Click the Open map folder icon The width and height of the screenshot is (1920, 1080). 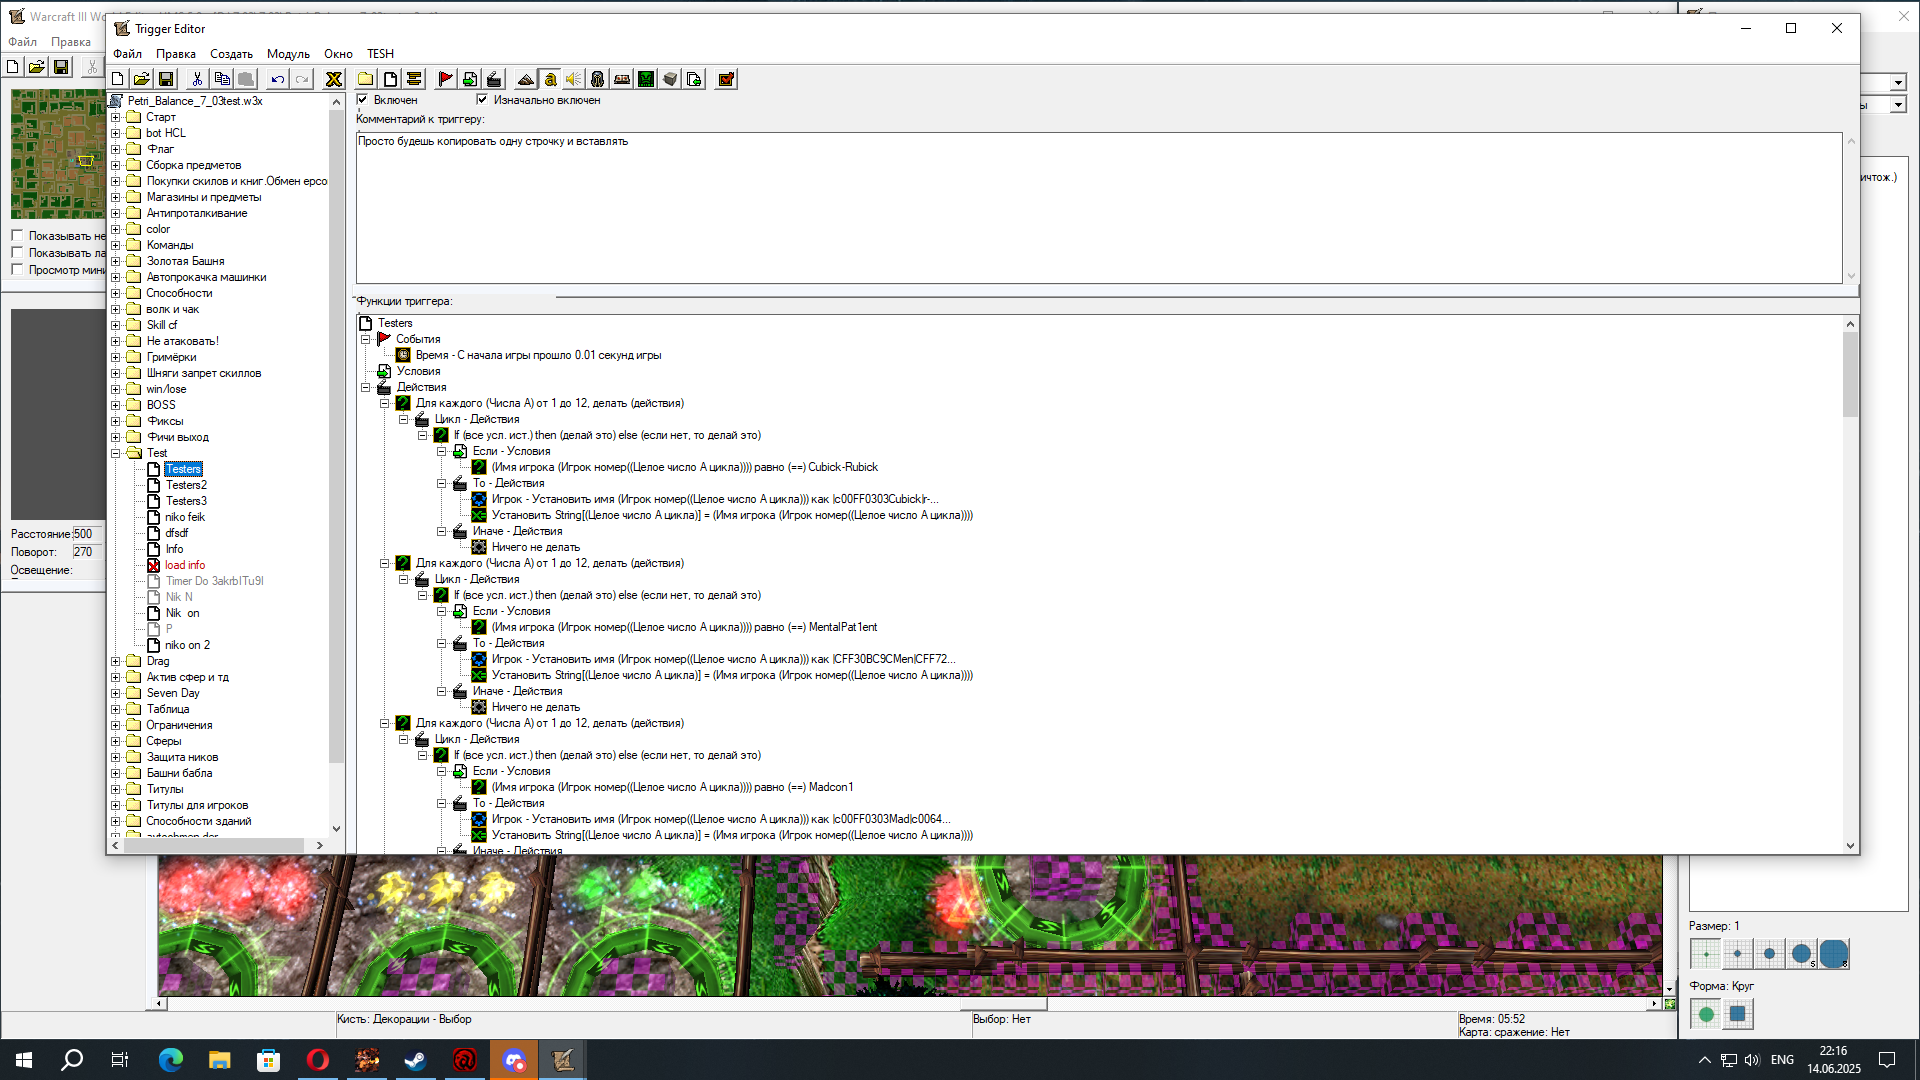[x=142, y=79]
